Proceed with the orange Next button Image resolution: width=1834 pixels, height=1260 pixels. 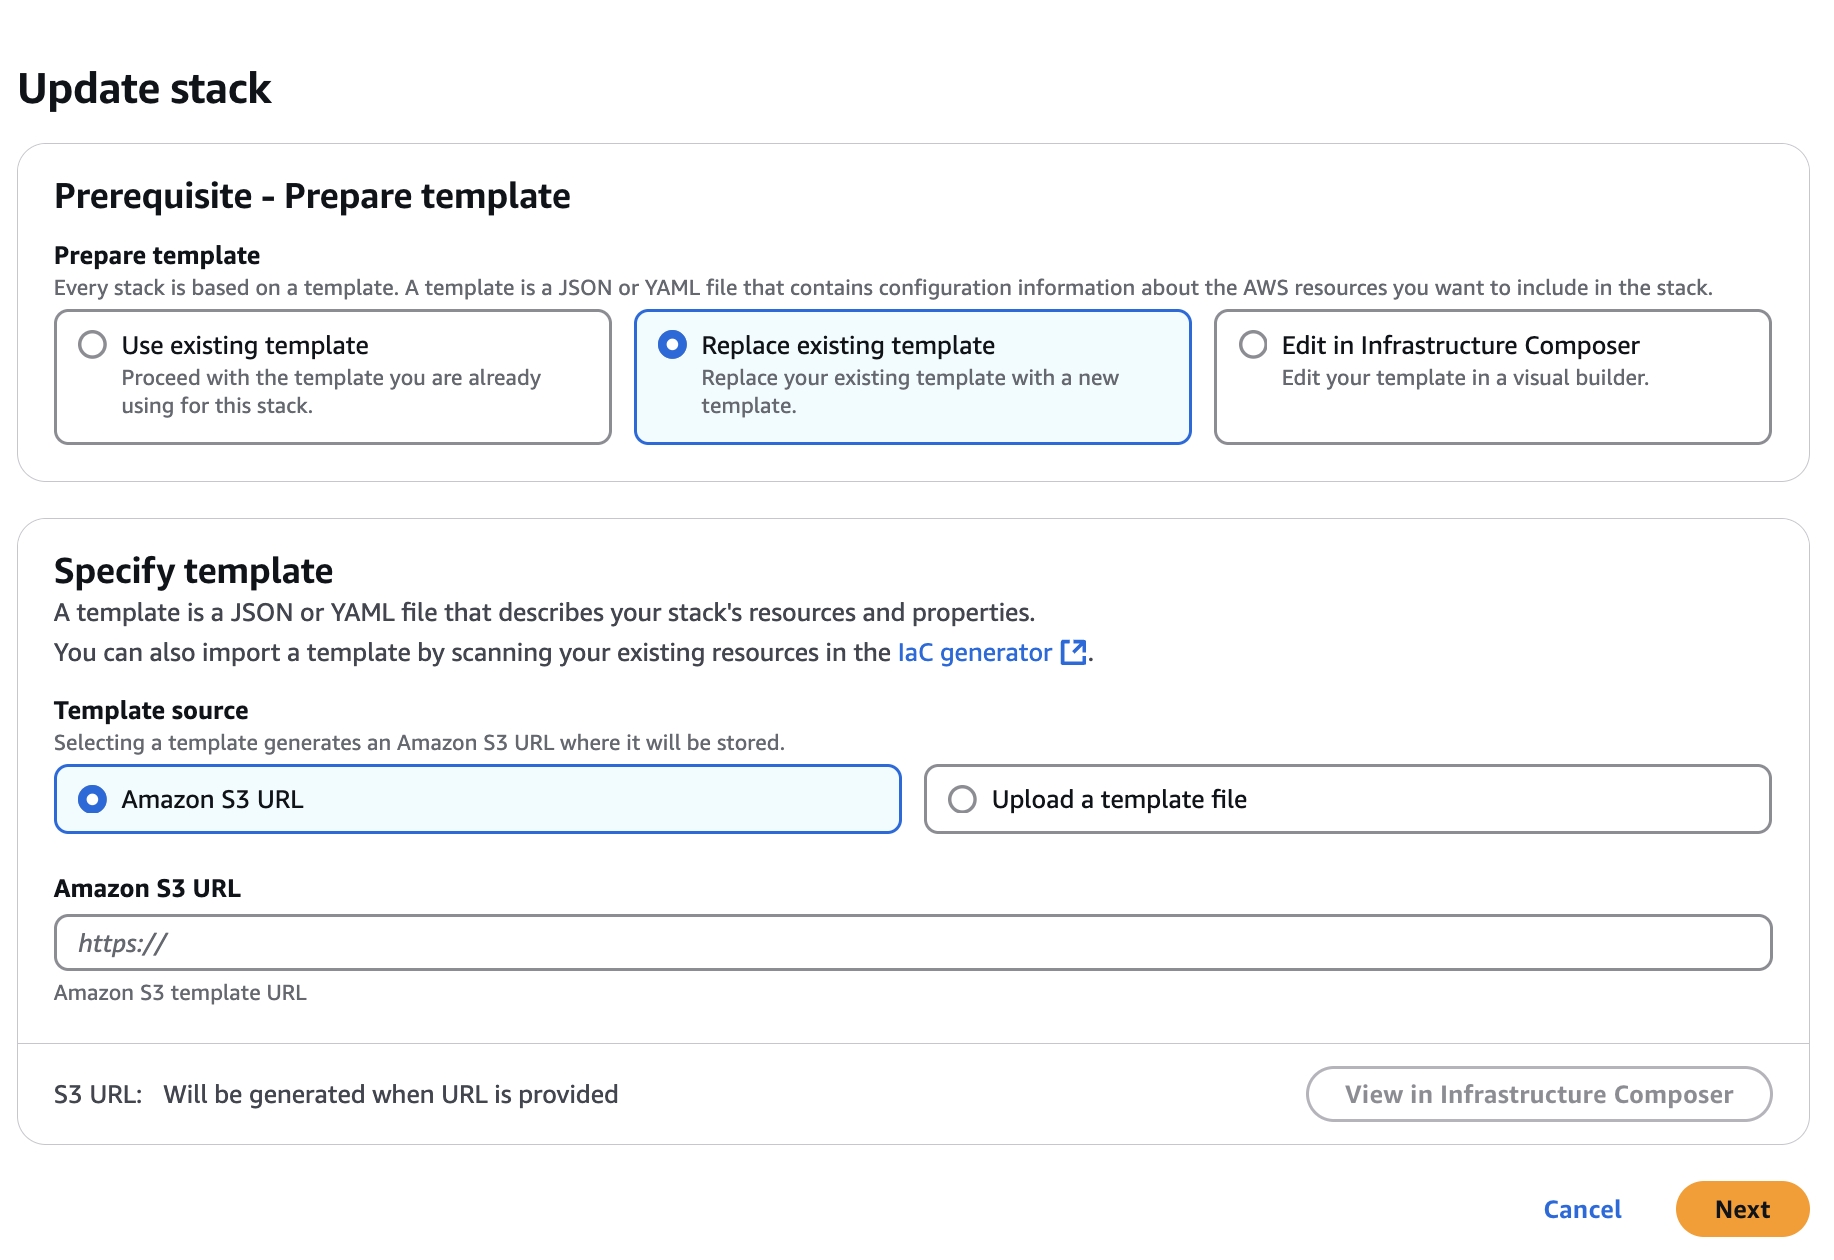point(1742,1209)
